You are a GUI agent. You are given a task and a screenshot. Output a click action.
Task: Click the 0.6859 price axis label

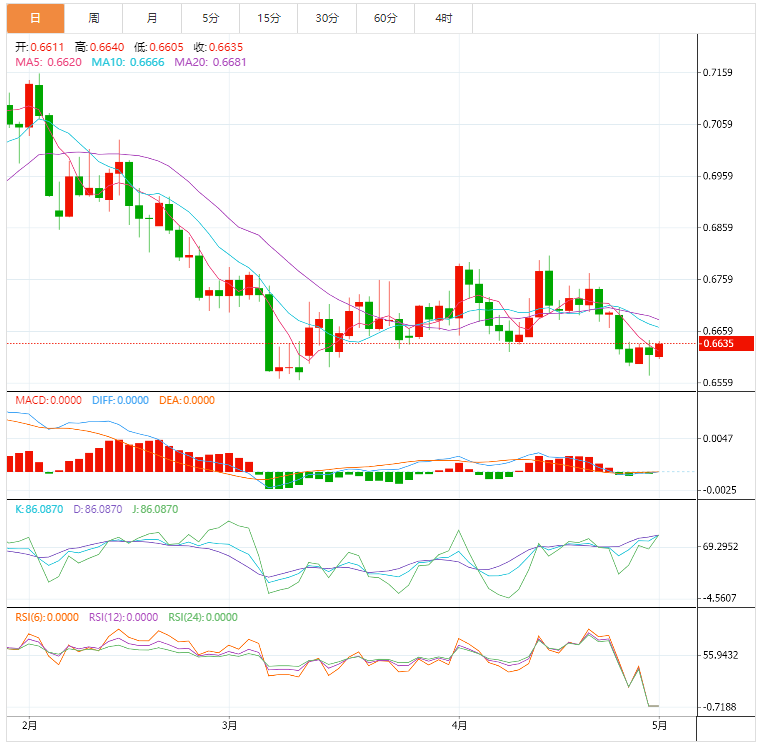718,228
